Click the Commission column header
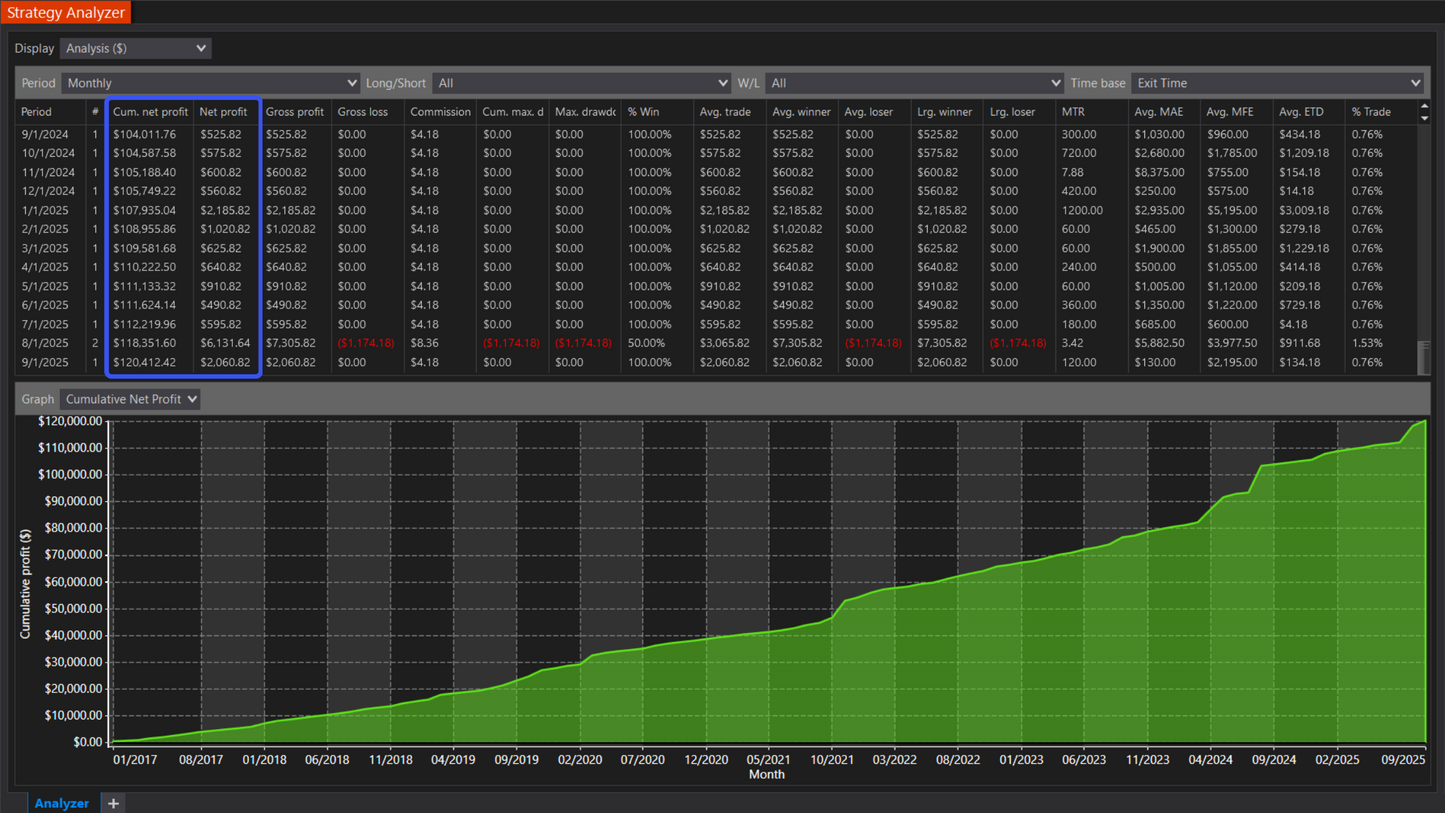This screenshot has width=1445, height=813. [x=440, y=112]
